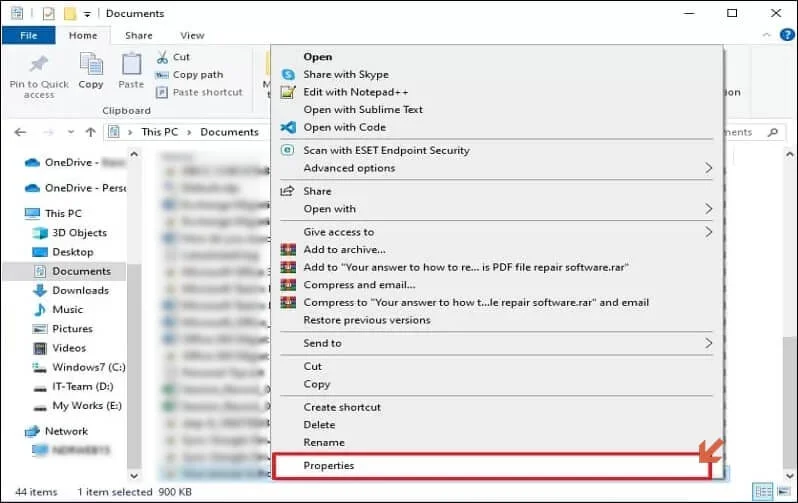Switch to details view icon in status bar

pos(763,491)
